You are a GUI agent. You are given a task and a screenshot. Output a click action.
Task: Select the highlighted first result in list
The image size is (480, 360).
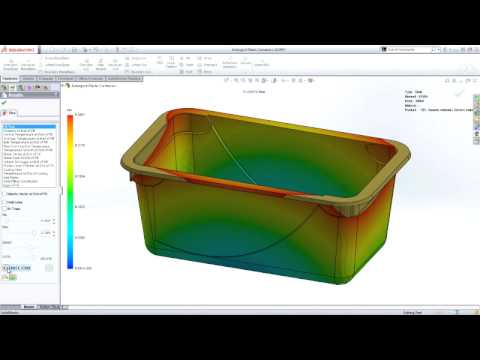click(29, 127)
